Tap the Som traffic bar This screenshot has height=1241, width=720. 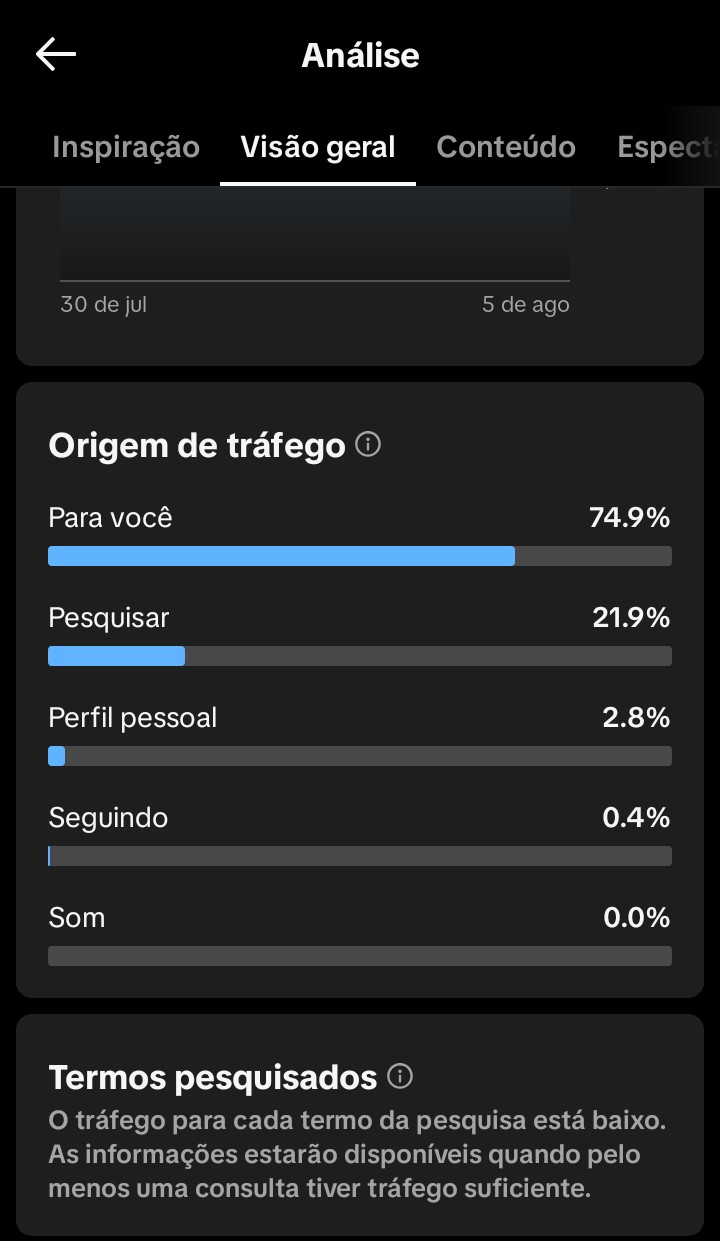360,956
